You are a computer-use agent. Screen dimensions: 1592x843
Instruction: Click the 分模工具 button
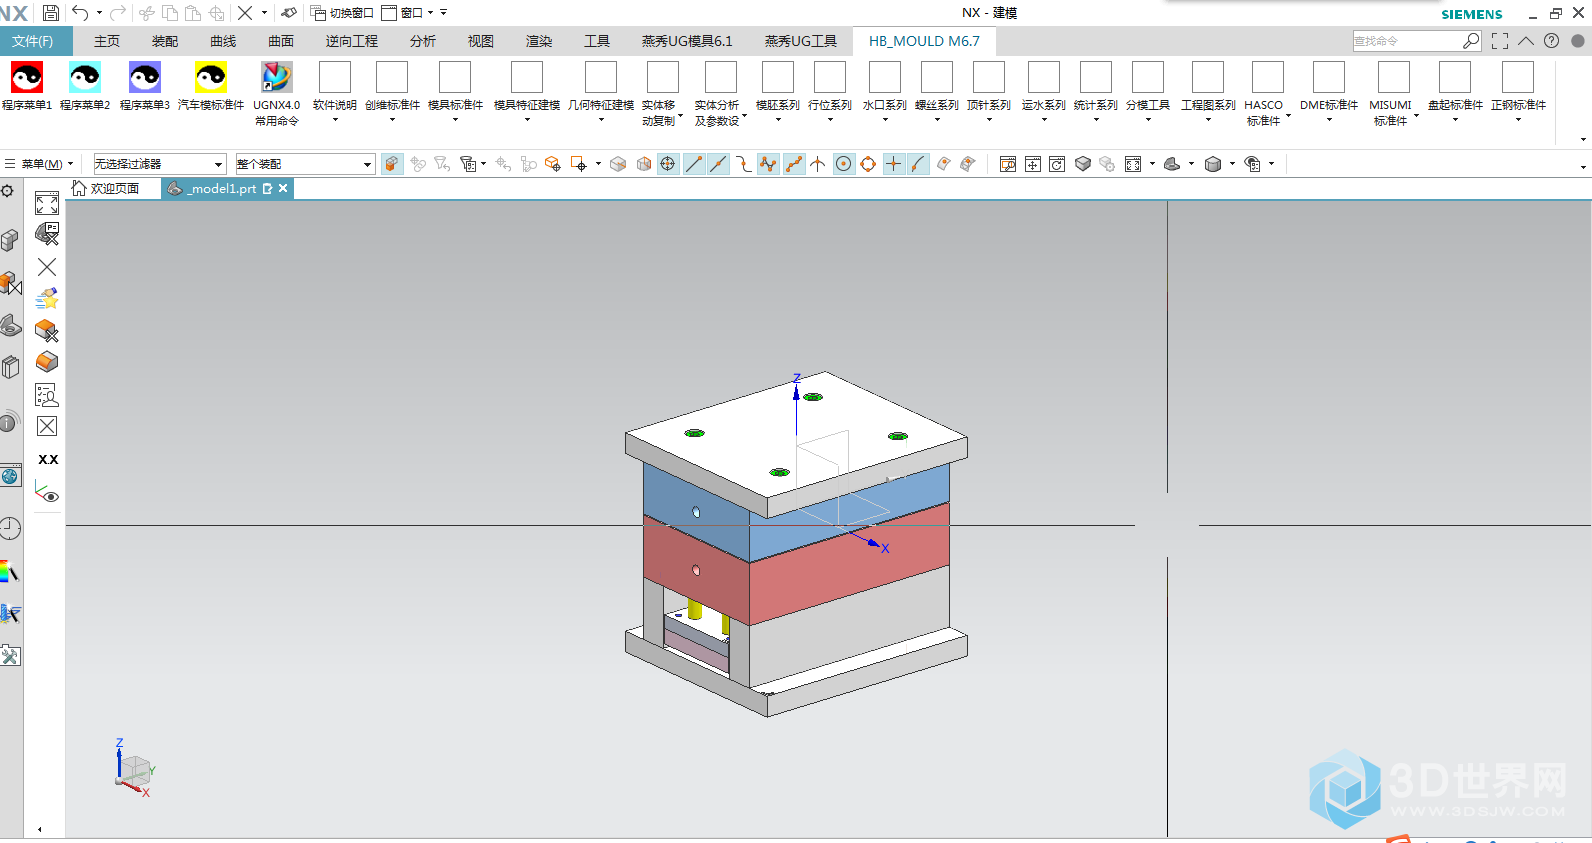[1148, 91]
